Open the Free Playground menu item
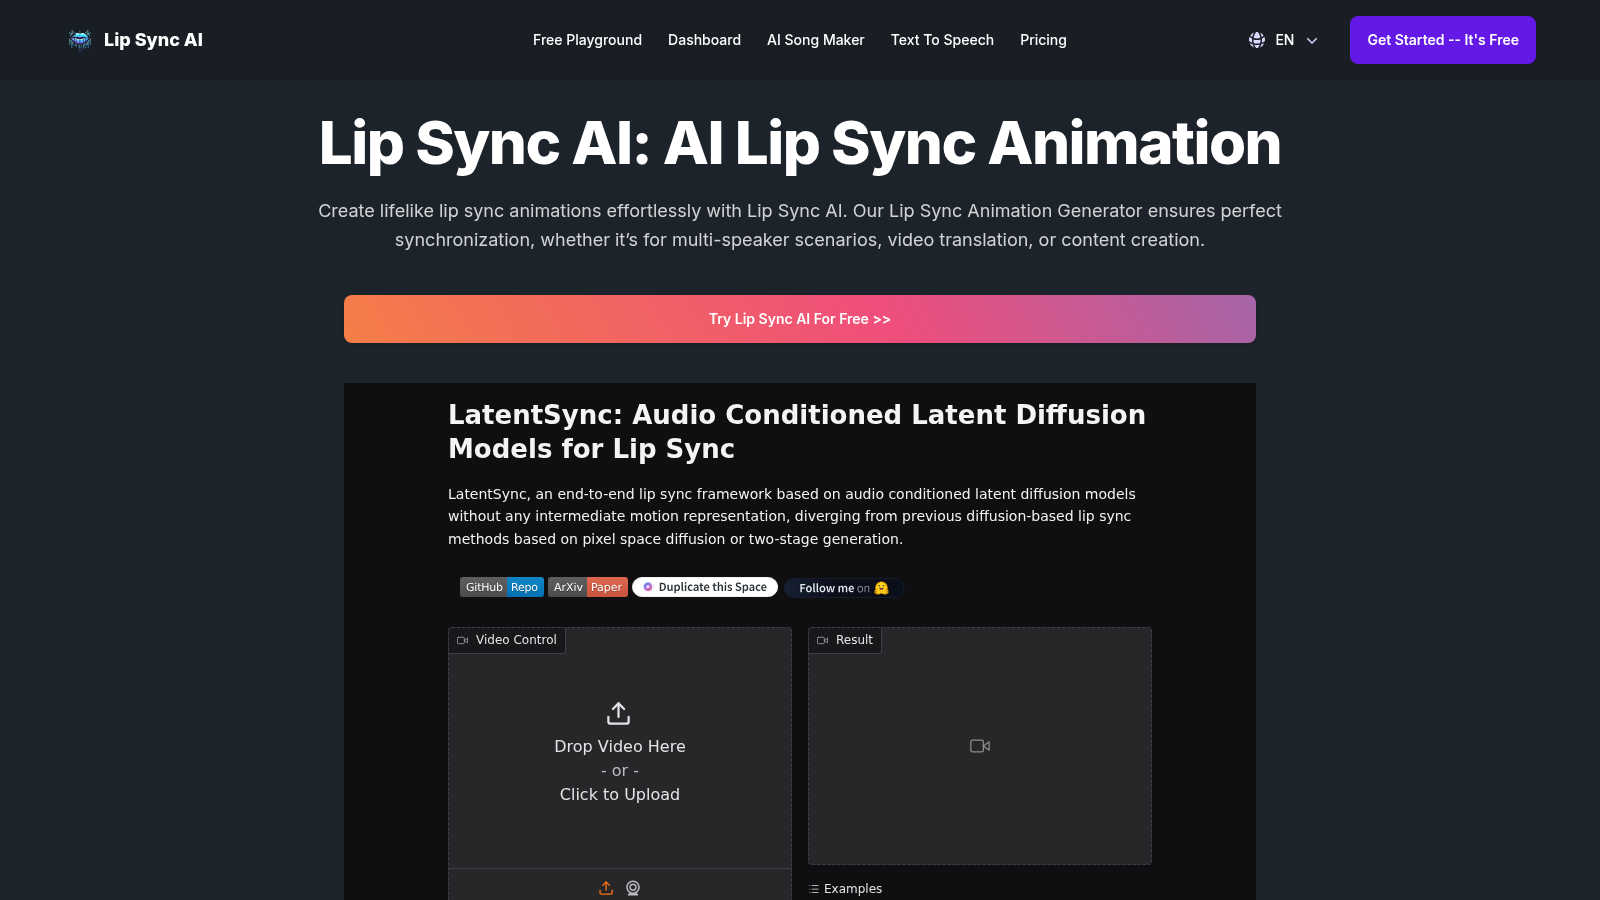1600x900 pixels. pyautogui.click(x=587, y=40)
